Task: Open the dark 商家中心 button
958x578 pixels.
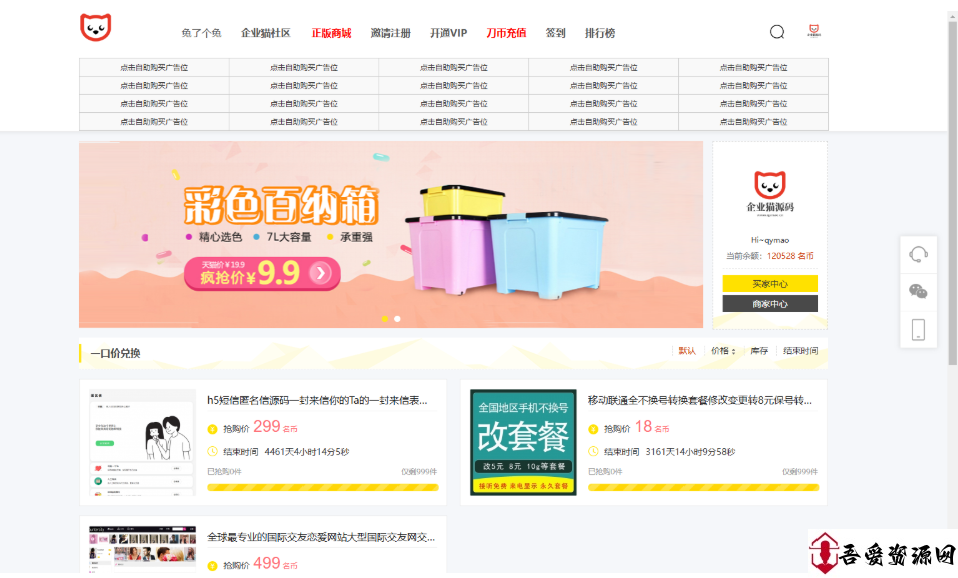Action: pos(769,304)
